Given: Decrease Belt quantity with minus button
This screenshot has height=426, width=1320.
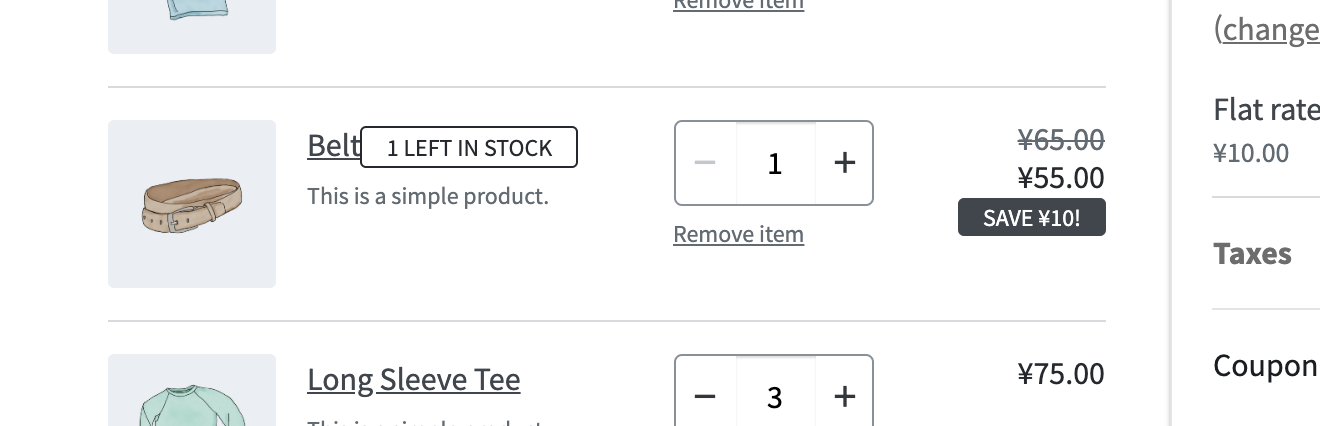Looking at the screenshot, I should point(705,163).
